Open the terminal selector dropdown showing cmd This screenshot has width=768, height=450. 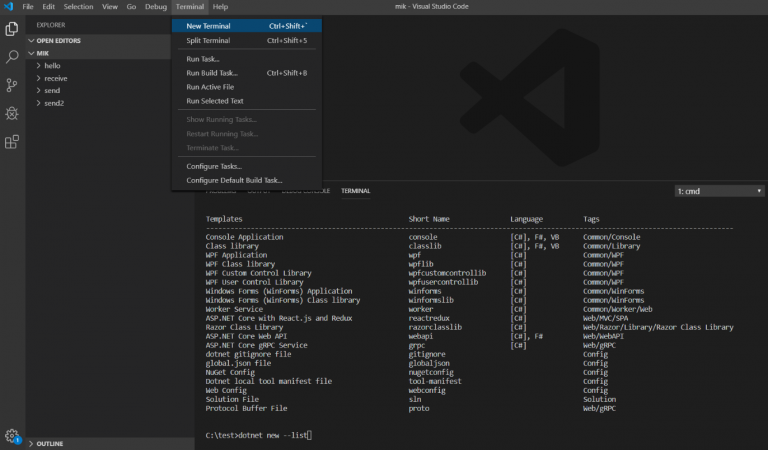pos(719,190)
